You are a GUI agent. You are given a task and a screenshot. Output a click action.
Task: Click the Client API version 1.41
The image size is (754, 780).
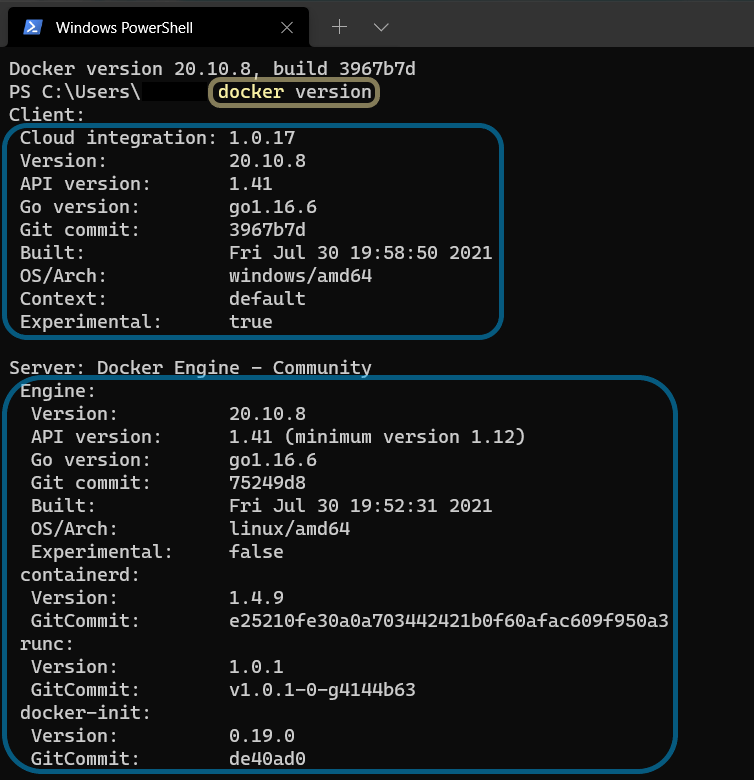click(x=251, y=184)
